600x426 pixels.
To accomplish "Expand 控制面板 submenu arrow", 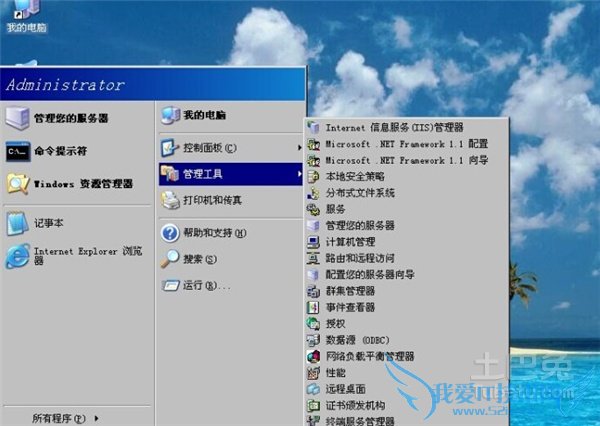I will [x=300, y=148].
